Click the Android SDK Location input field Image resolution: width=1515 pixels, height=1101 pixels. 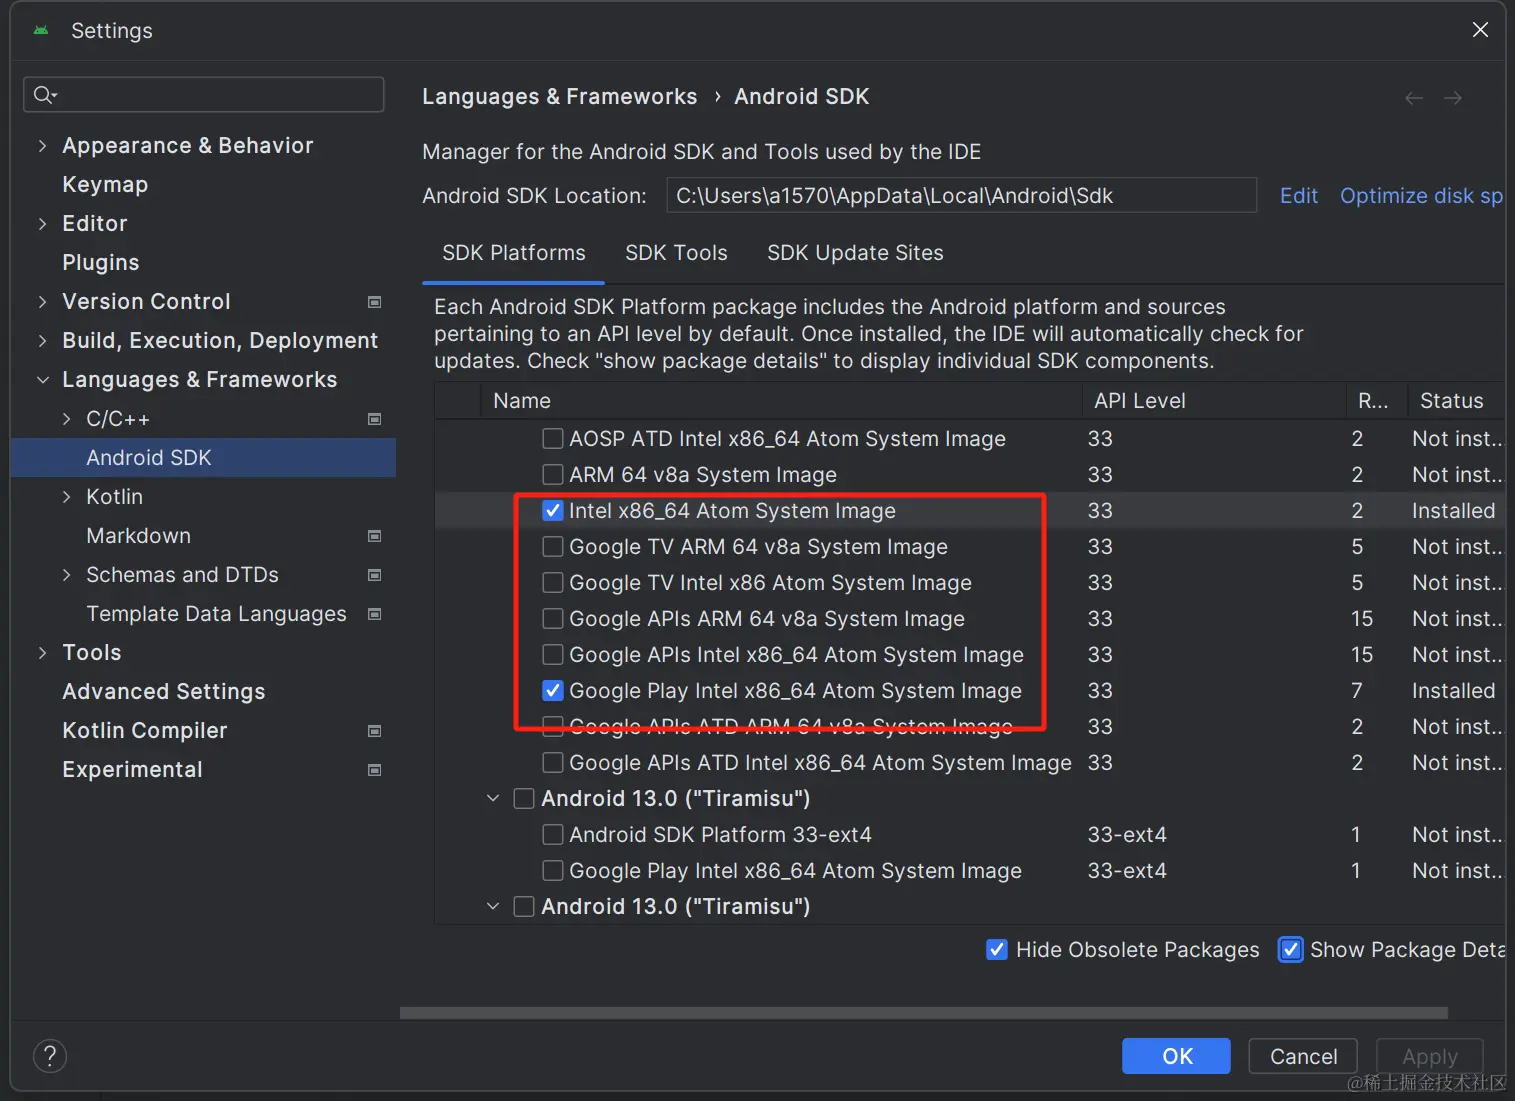[x=960, y=195]
